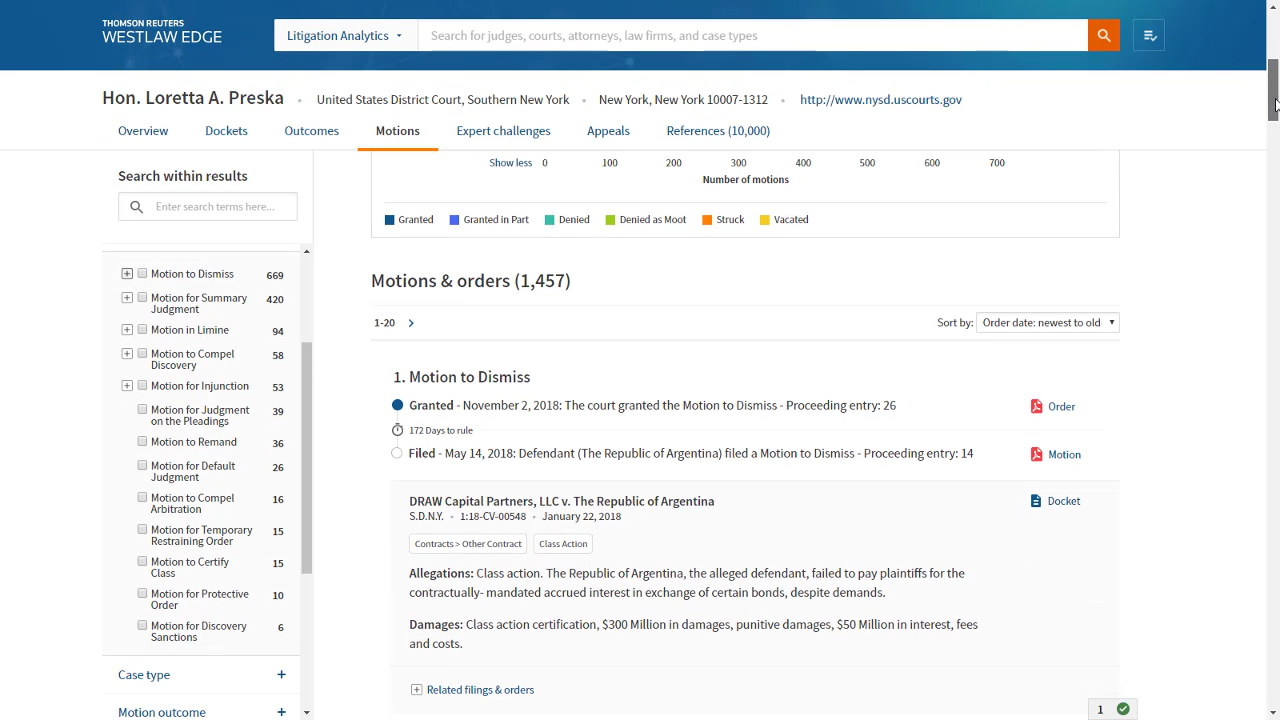Open the Sort by order date dropdown
1280x720 pixels.
(x=1047, y=323)
